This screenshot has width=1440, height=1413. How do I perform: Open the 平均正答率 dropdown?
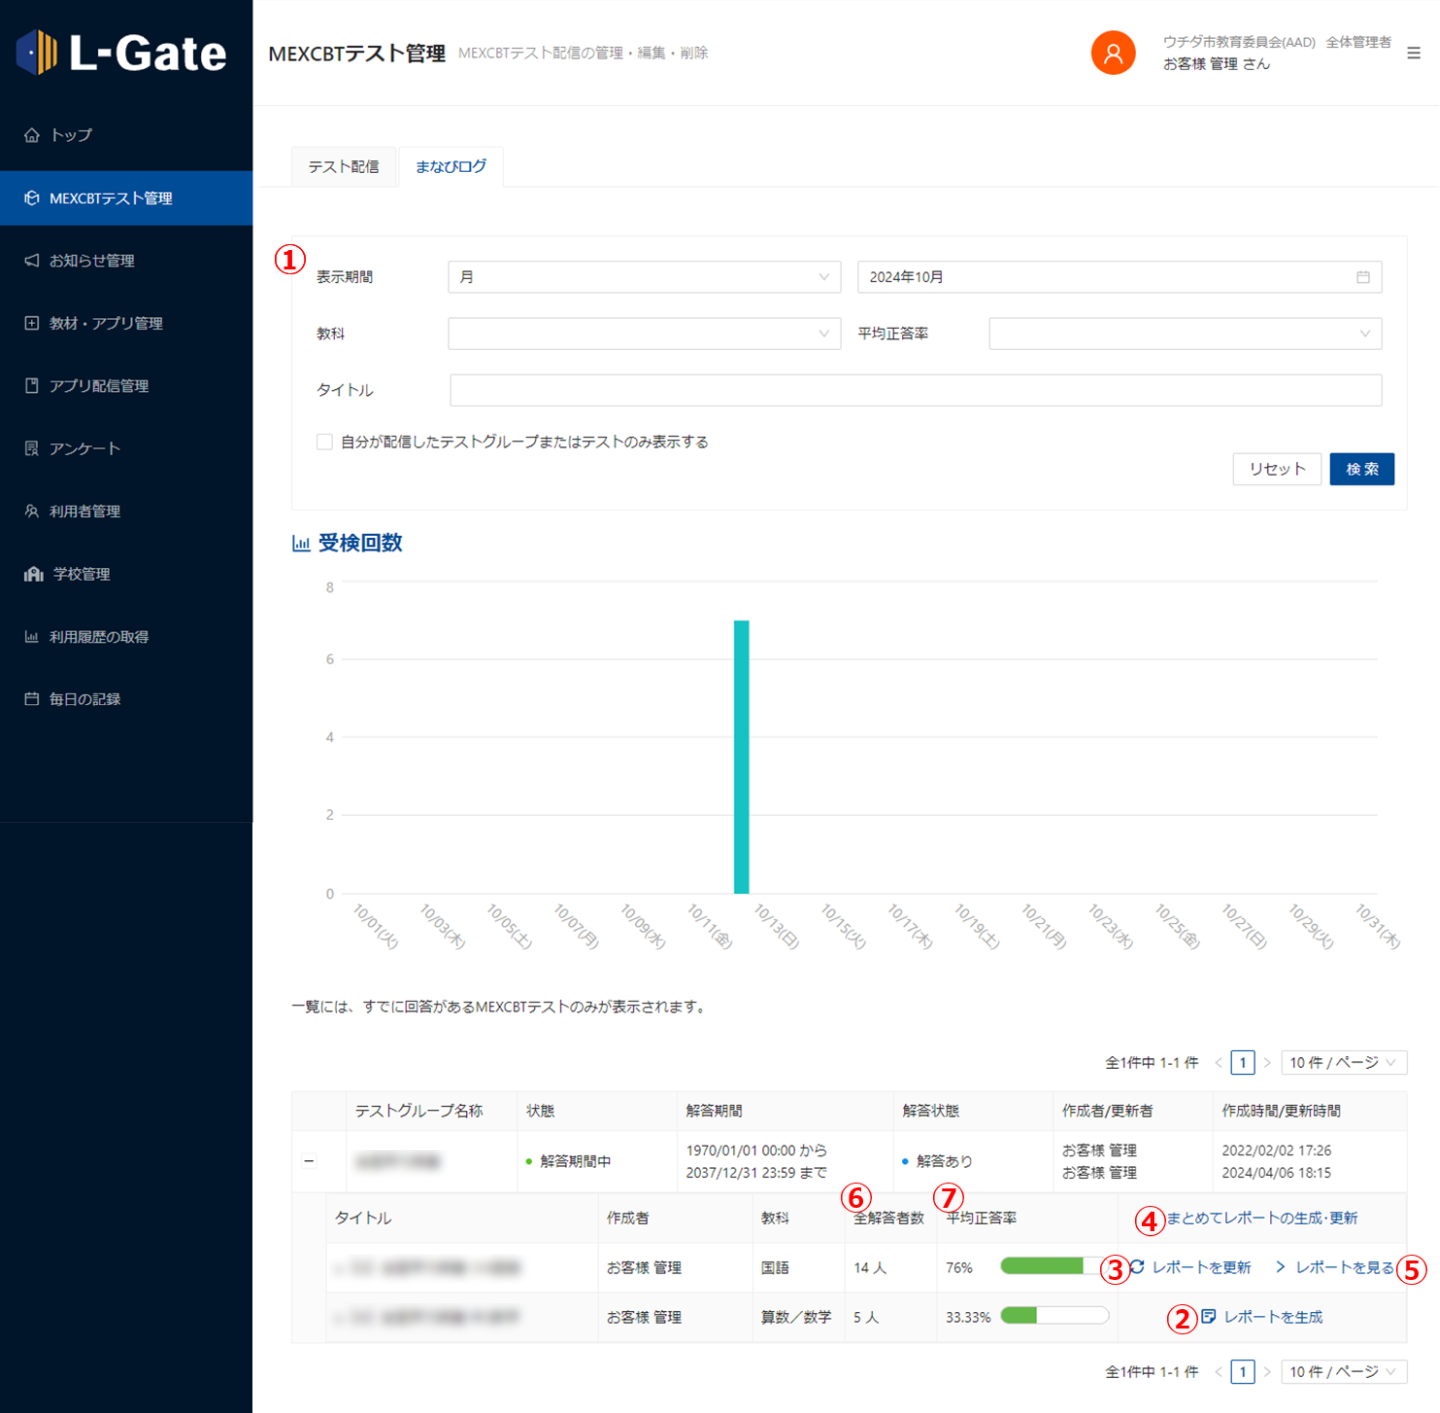pos(1184,334)
